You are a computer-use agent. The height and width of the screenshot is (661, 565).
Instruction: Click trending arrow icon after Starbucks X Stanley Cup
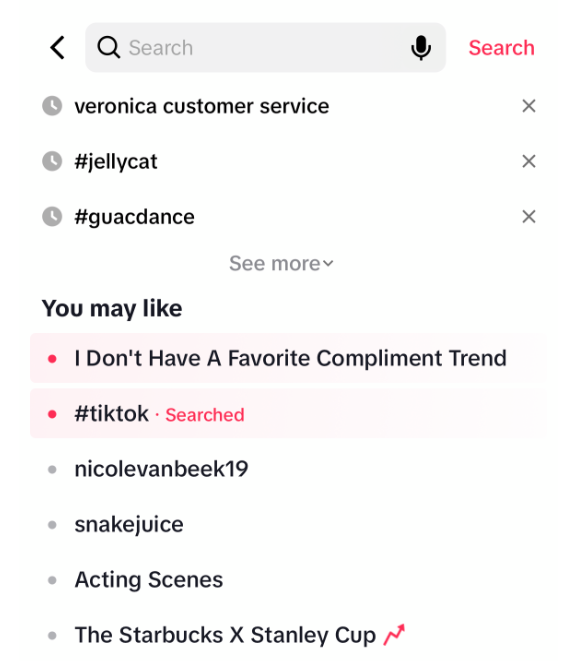[394, 634]
